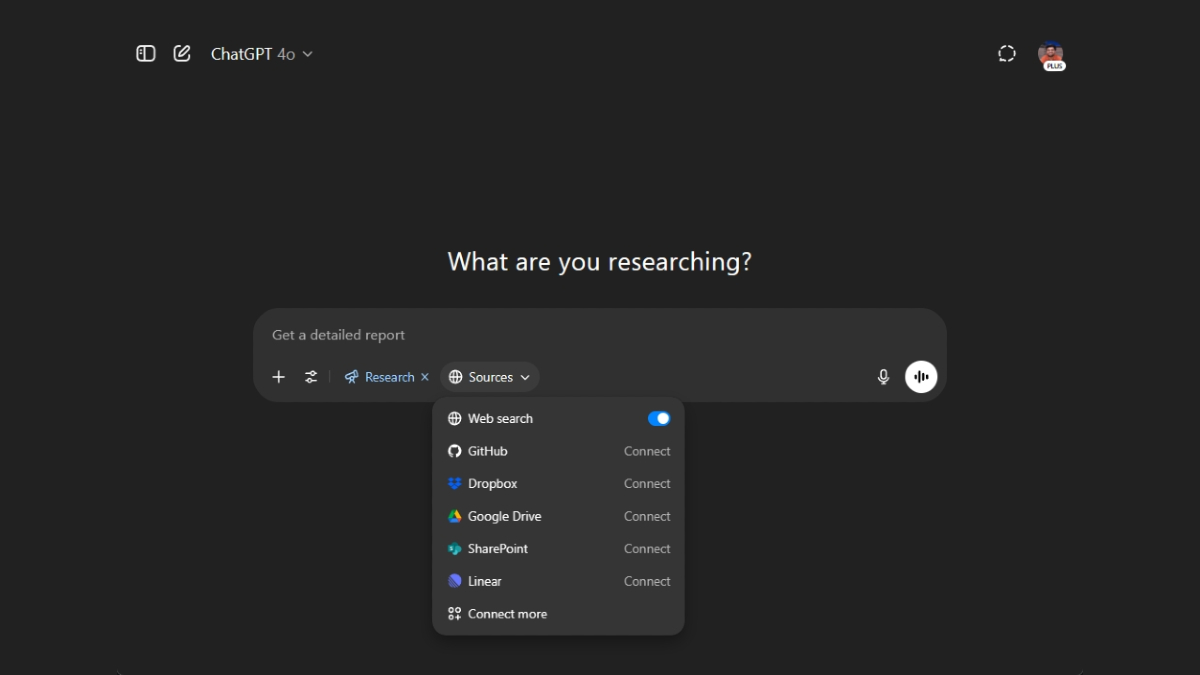Collapse the Sources dropdown

(x=490, y=377)
